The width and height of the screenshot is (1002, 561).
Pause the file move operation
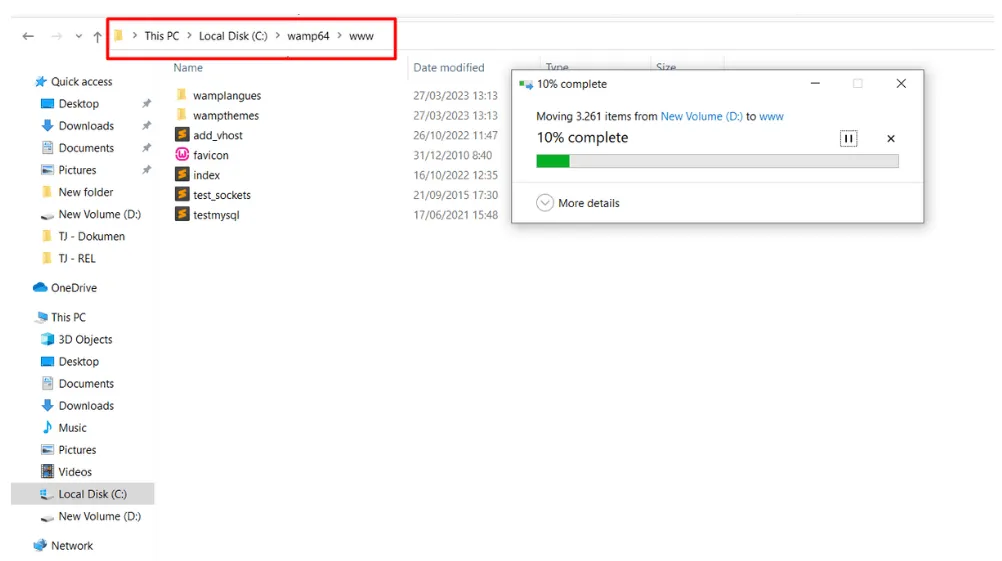(848, 139)
